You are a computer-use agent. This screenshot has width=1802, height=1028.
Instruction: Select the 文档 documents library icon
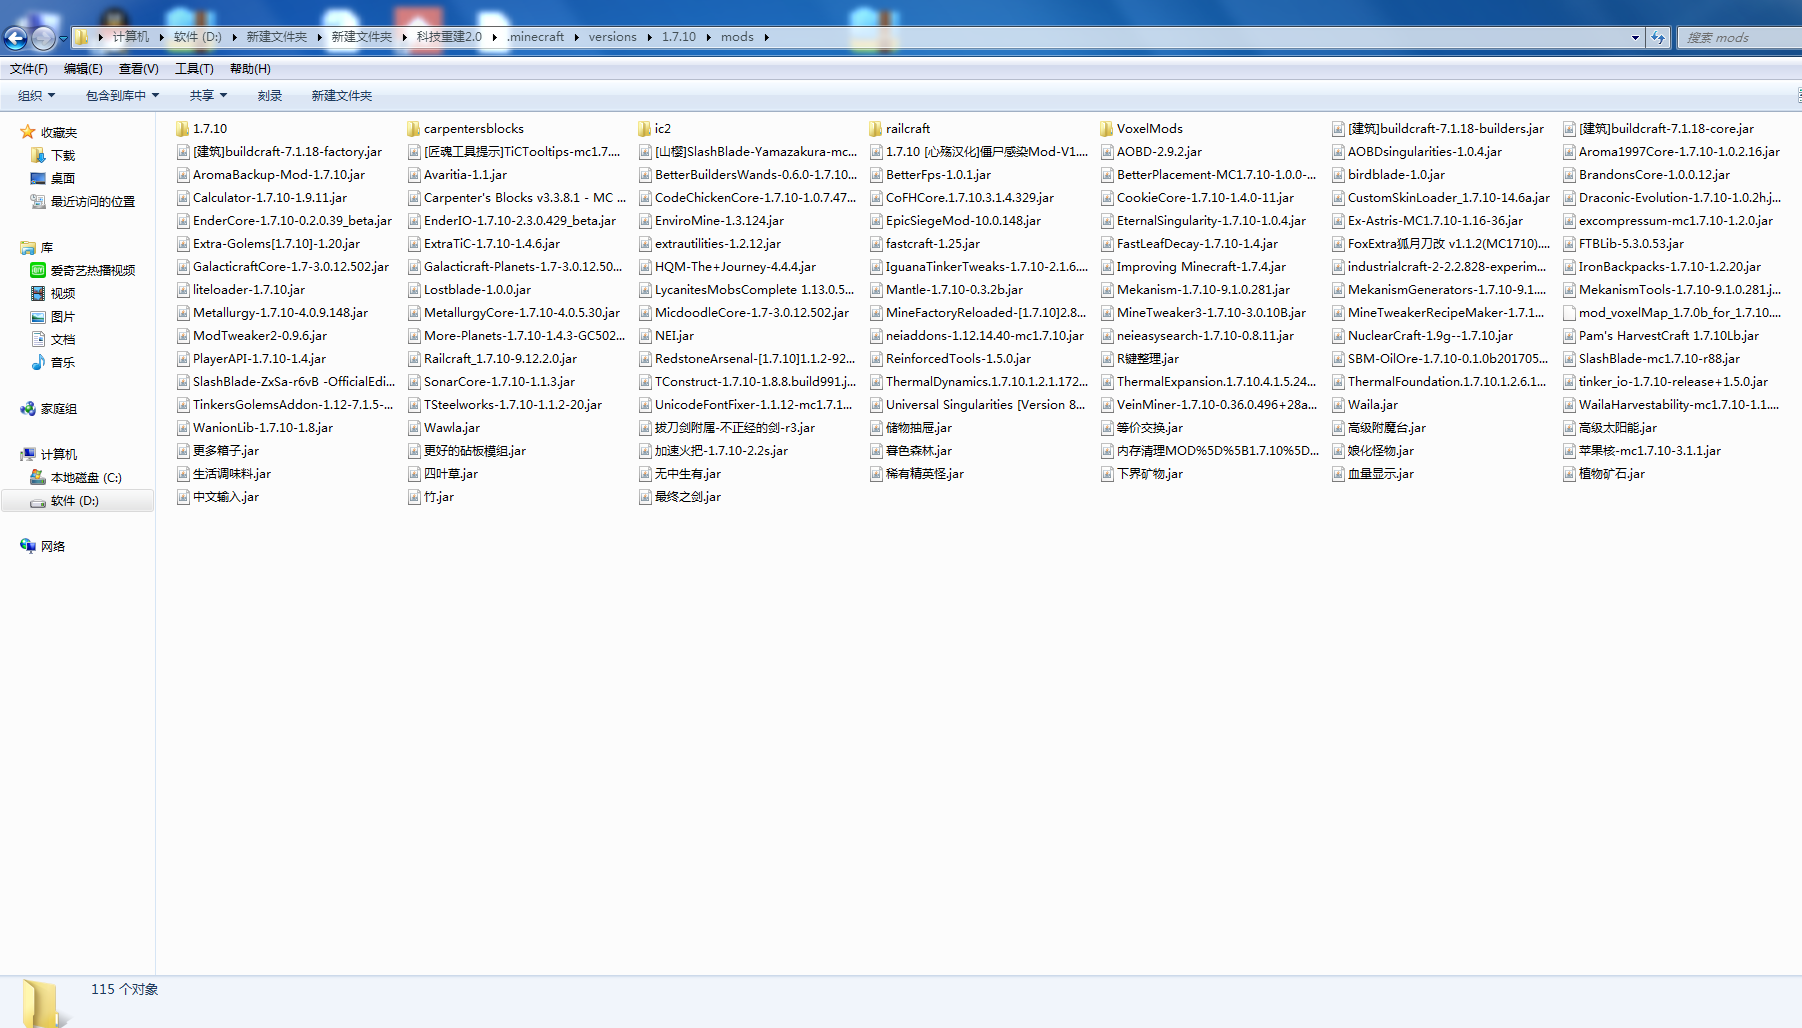pos(38,339)
